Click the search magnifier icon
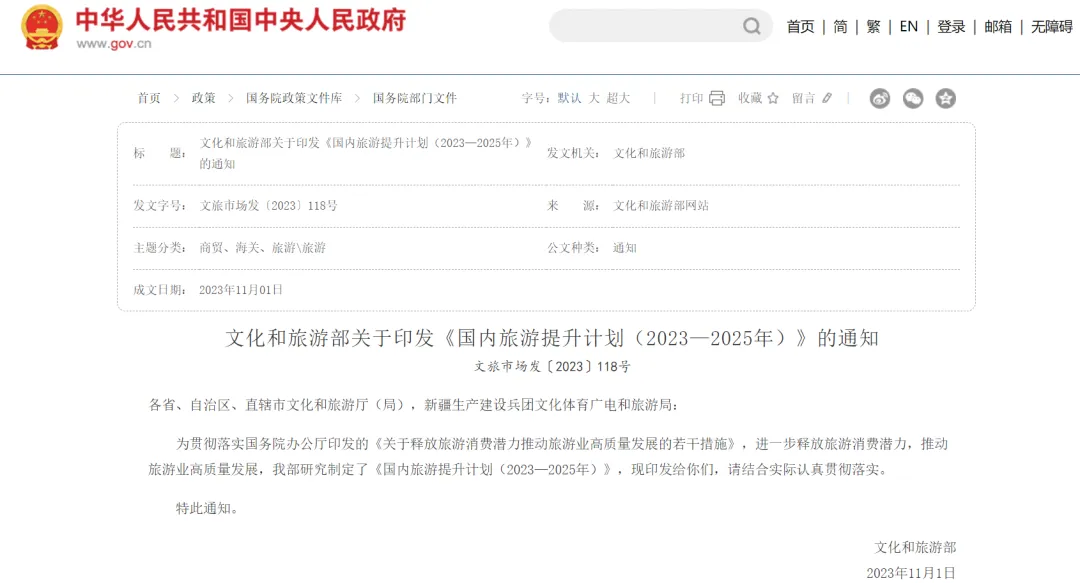Viewport: 1080px width, 583px height. [751, 26]
